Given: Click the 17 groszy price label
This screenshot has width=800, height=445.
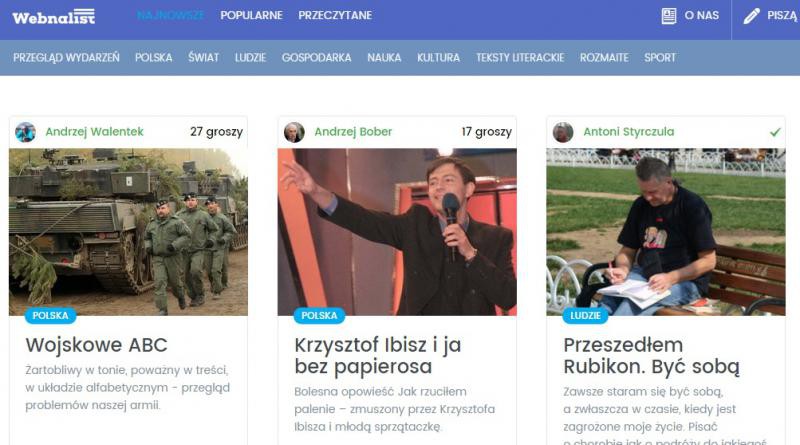Looking at the screenshot, I should [486, 132].
